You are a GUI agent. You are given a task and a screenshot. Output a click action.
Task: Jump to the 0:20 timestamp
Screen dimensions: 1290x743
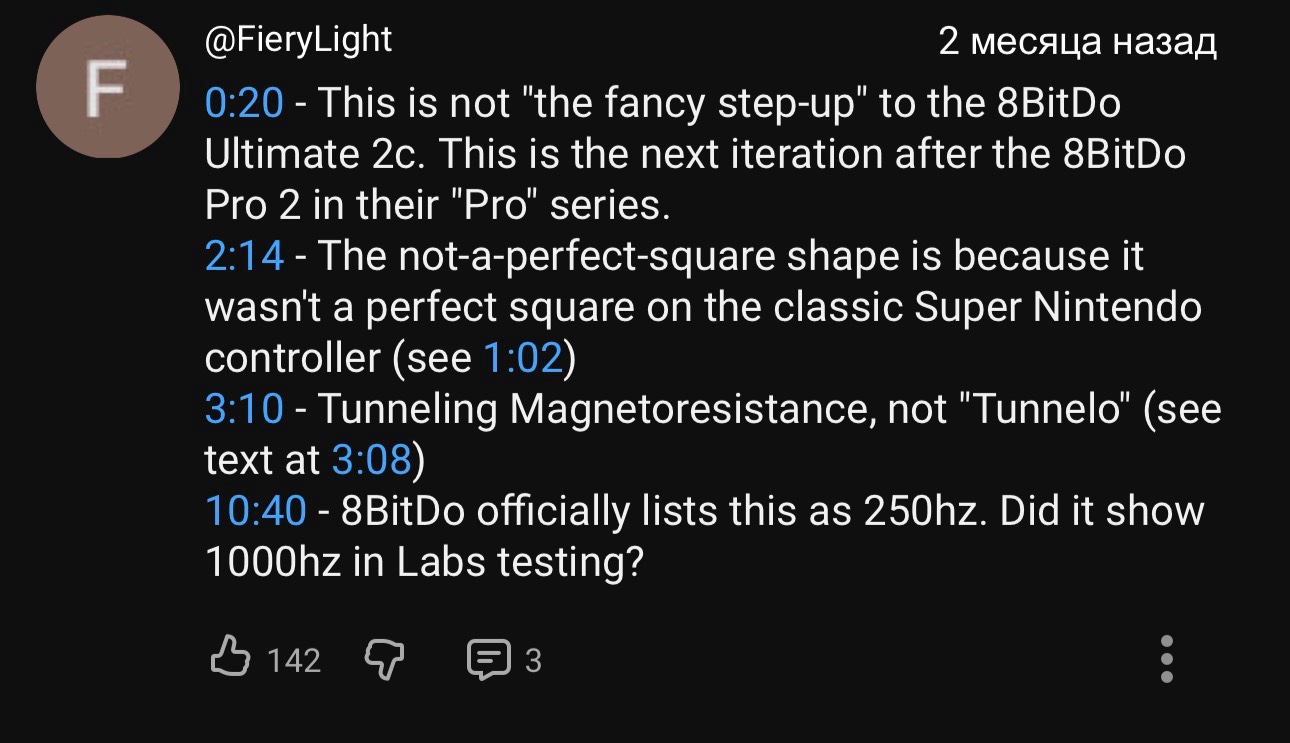tap(244, 102)
